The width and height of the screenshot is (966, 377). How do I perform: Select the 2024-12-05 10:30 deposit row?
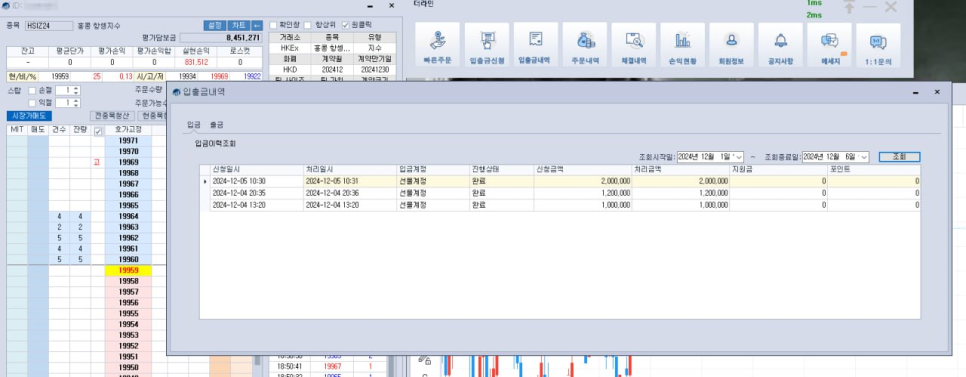coord(560,181)
